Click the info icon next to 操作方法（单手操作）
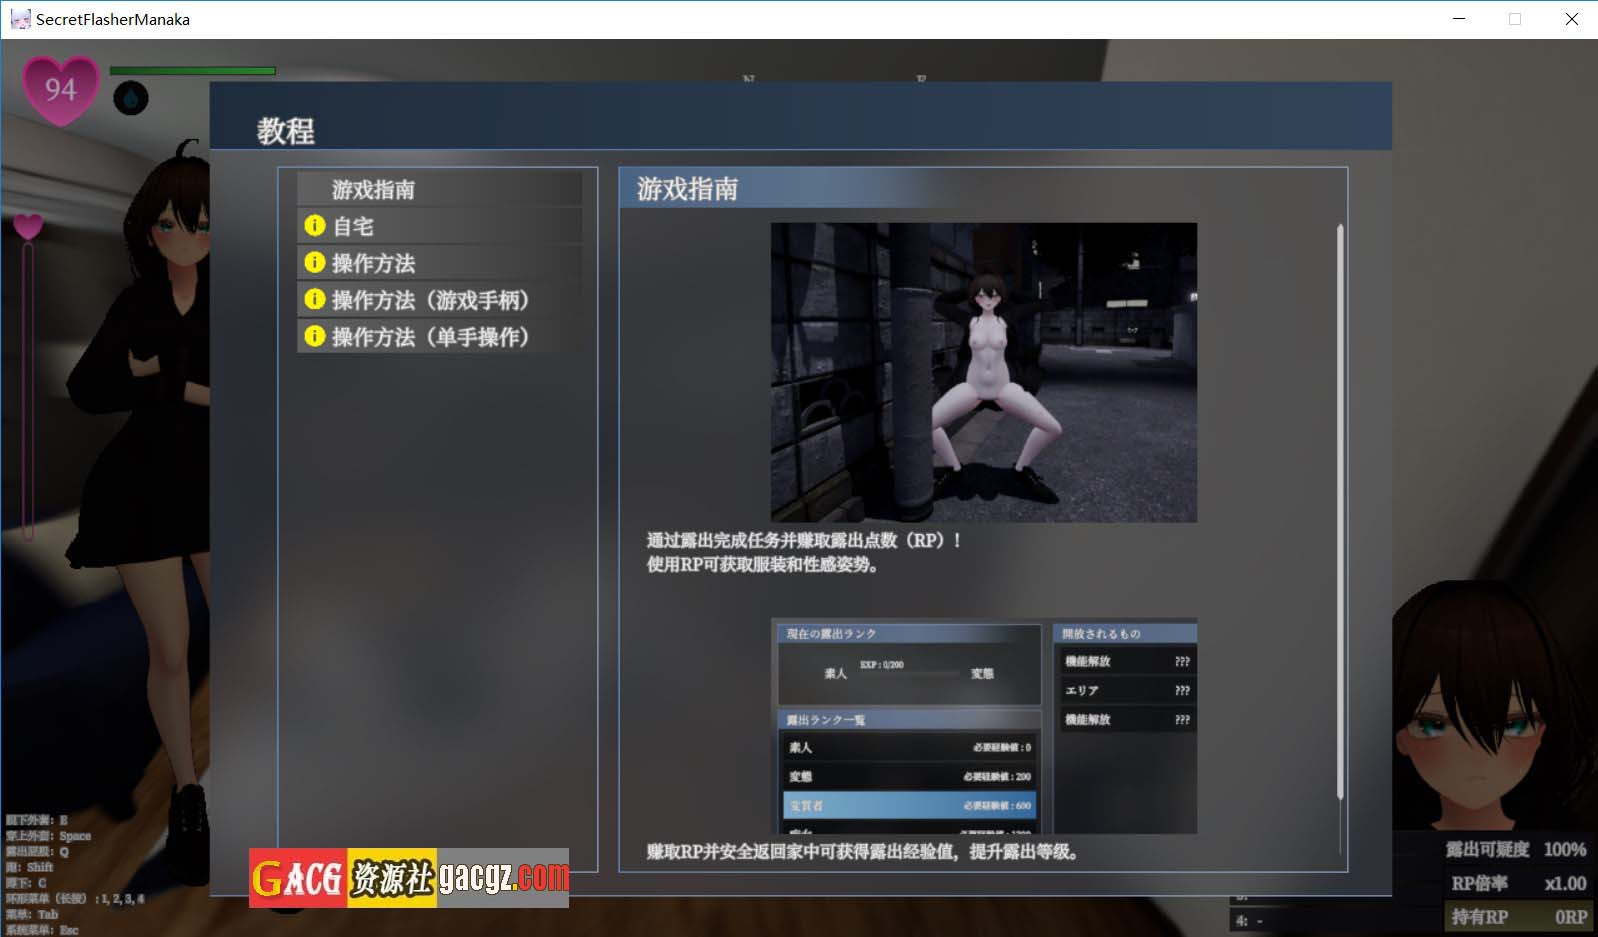 [315, 336]
